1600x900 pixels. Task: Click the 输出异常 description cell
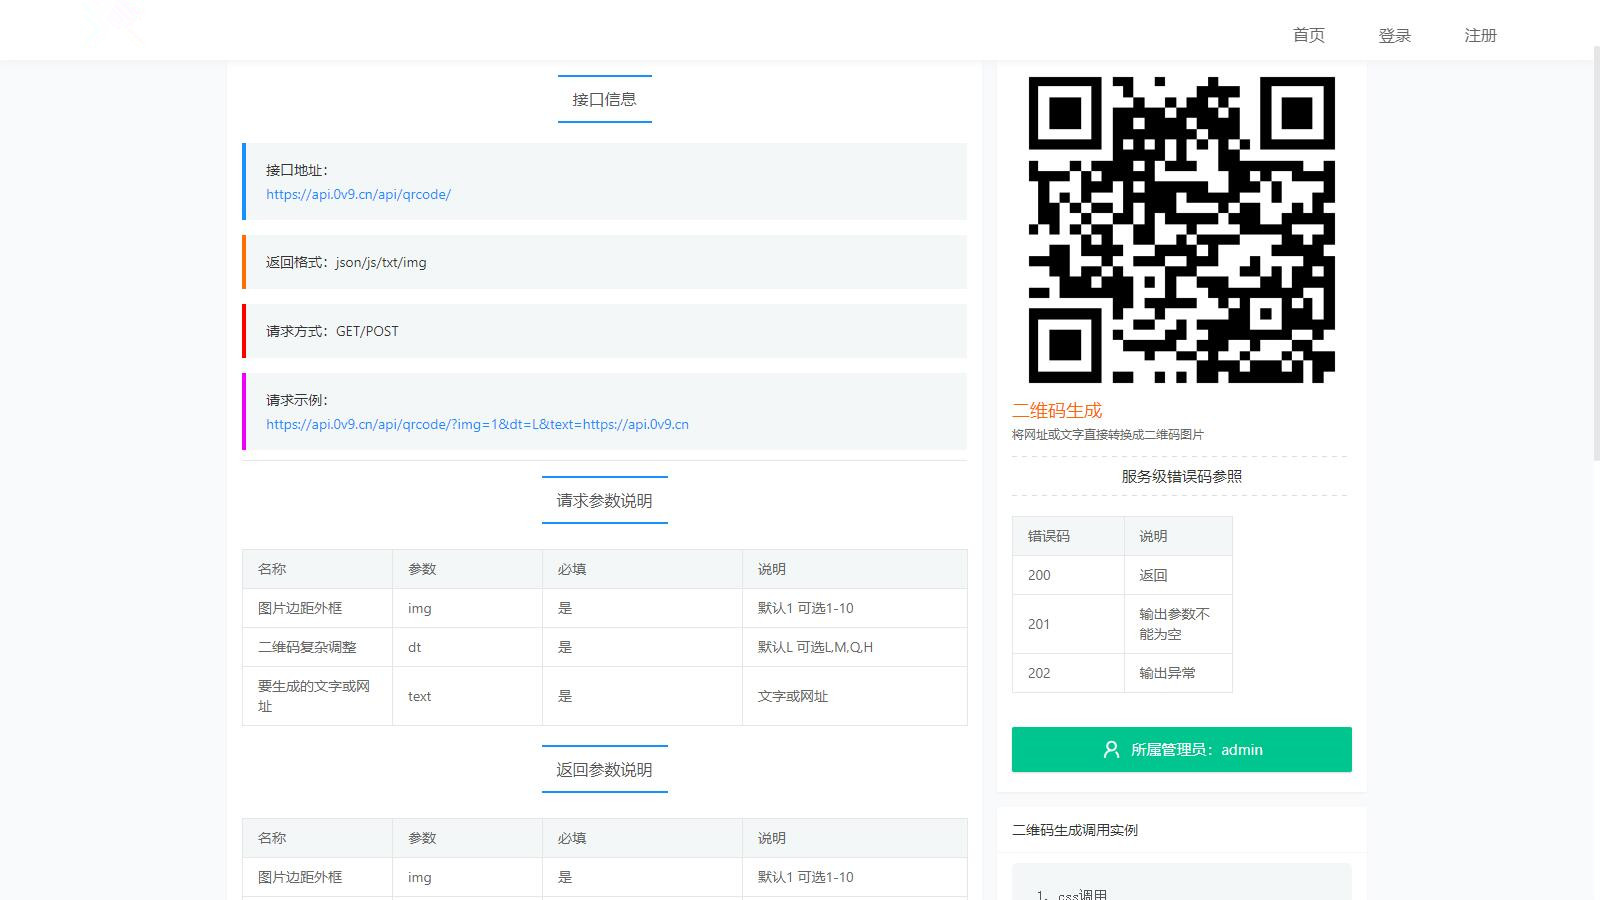pos(1178,673)
